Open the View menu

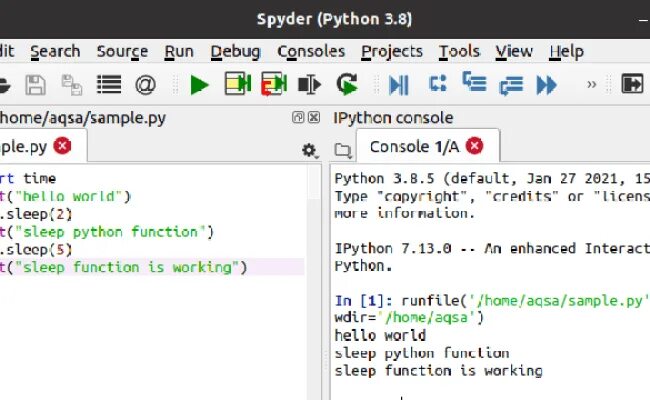[x=514, y=51]
